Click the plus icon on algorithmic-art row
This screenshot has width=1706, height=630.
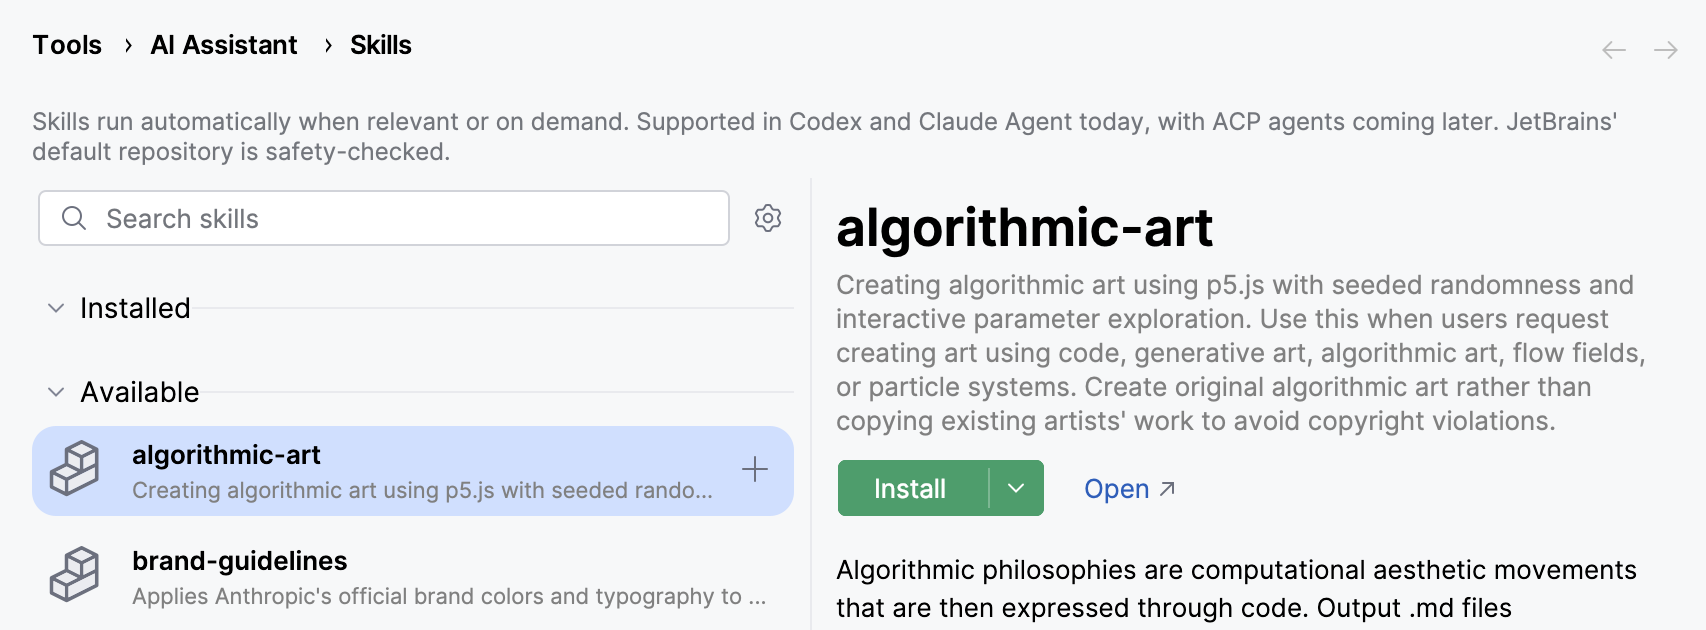click(755, 469)
